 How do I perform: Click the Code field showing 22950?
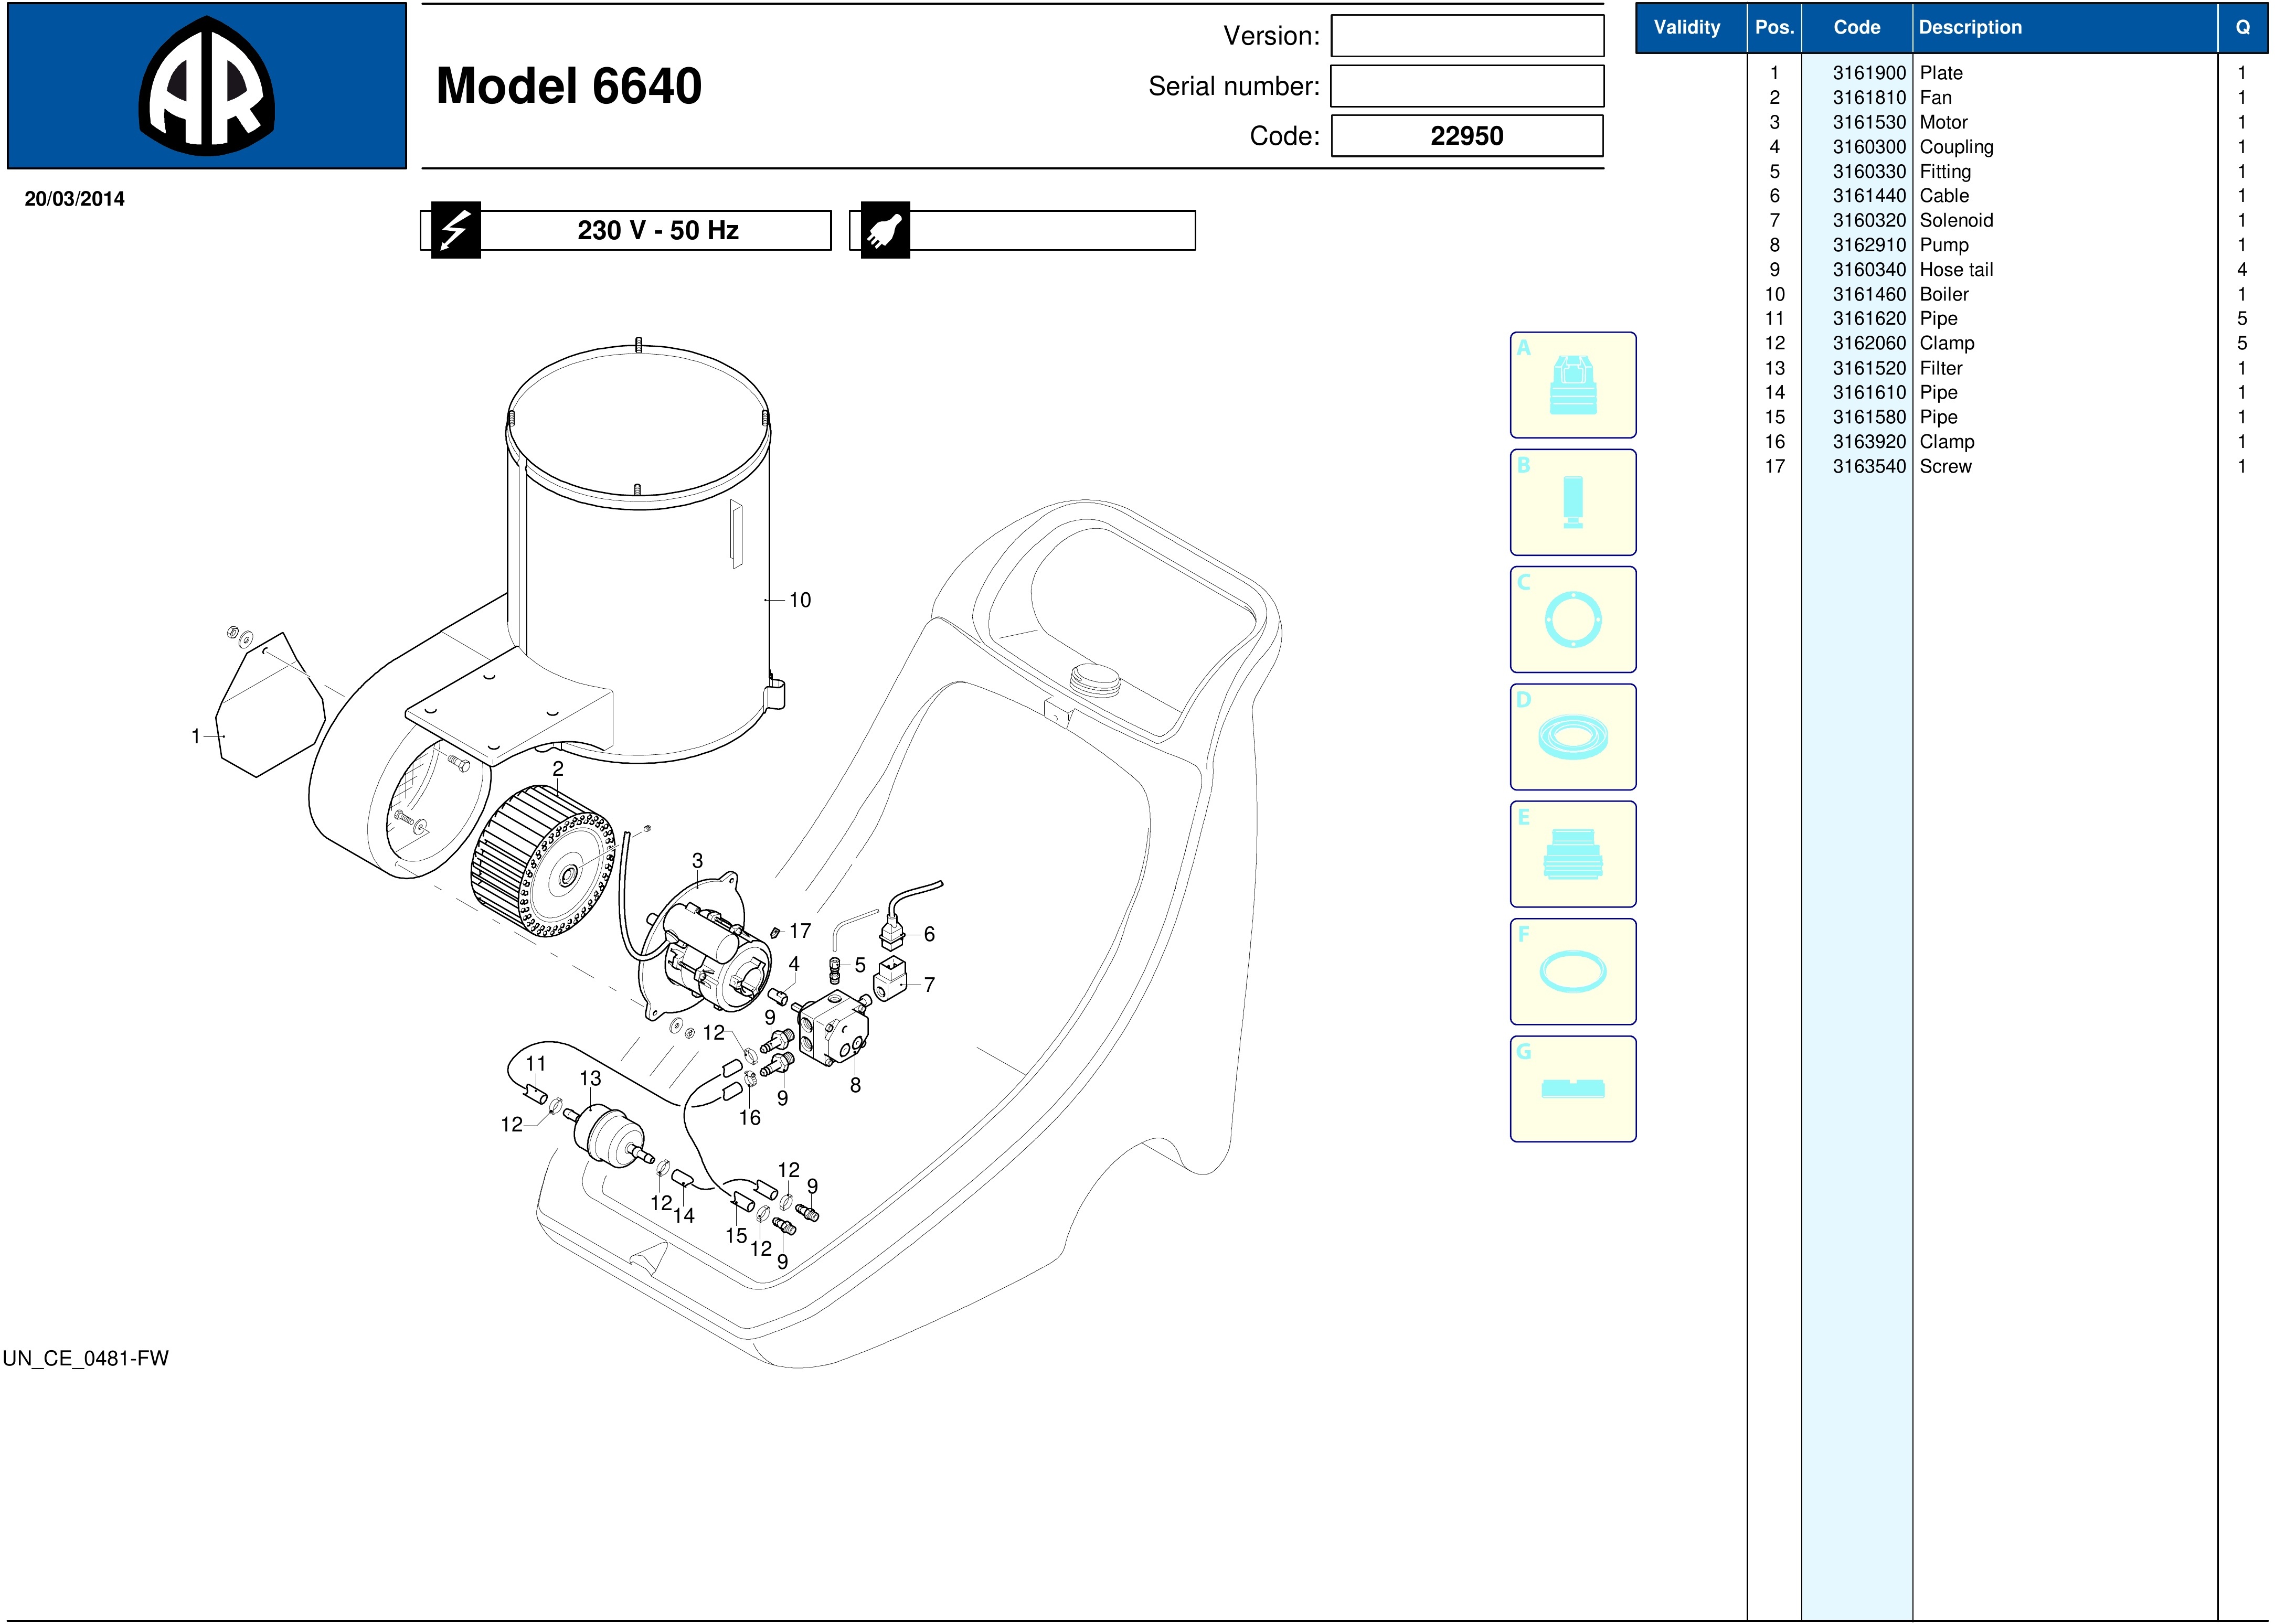click(1467, 136)
